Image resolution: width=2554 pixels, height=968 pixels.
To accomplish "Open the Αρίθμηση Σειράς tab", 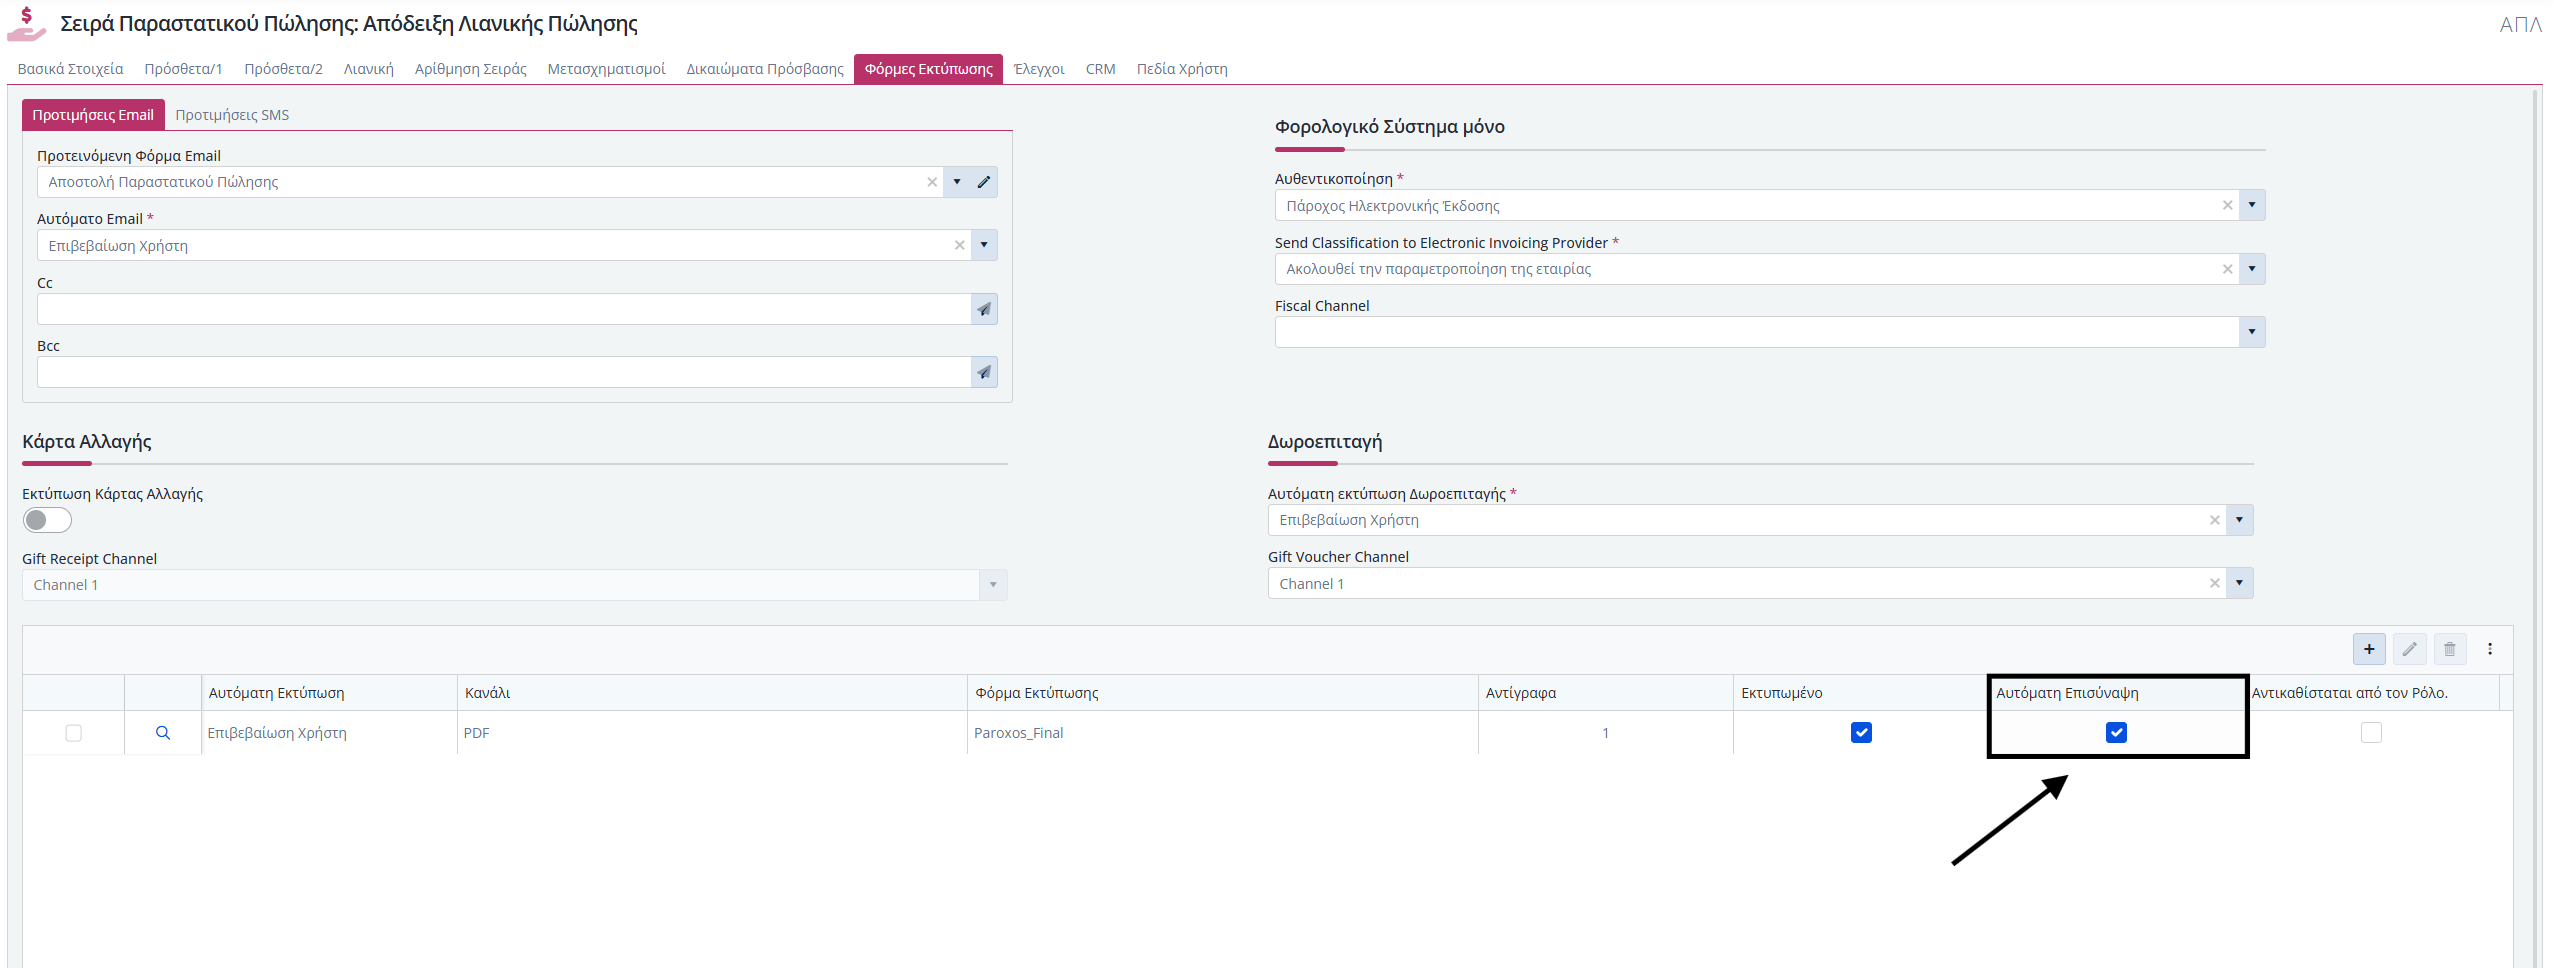I will click(x=470, y=69).
